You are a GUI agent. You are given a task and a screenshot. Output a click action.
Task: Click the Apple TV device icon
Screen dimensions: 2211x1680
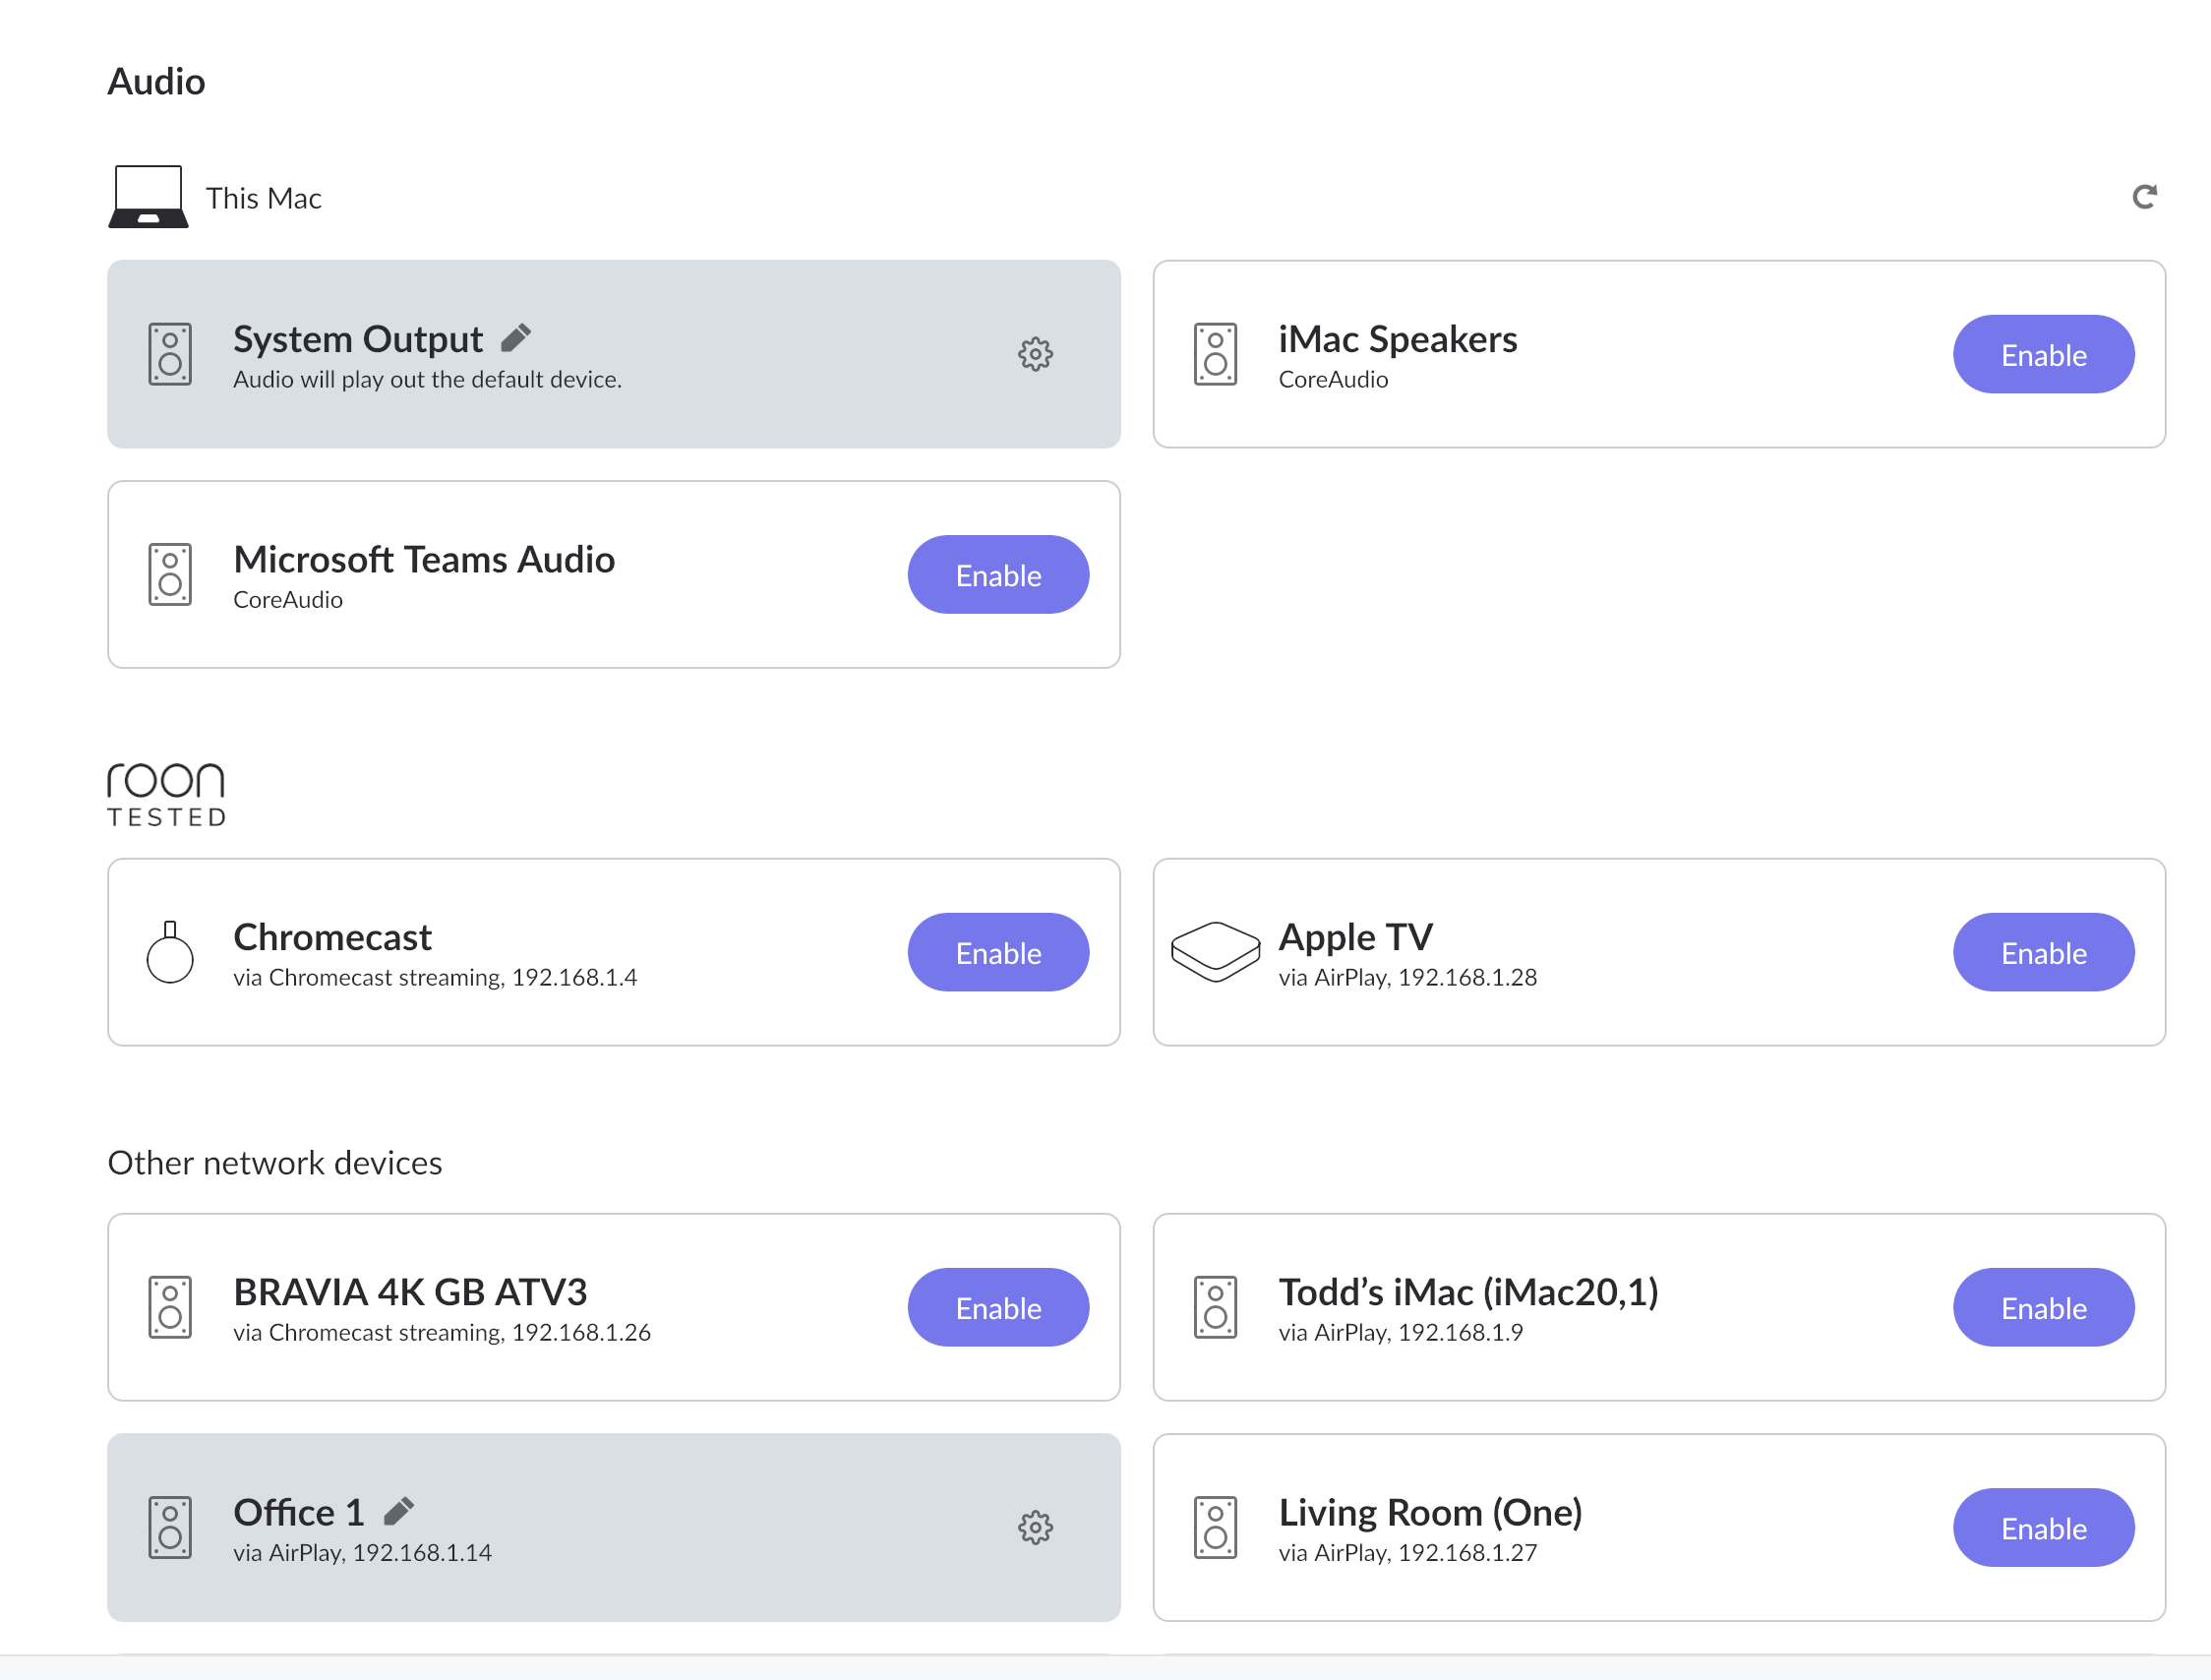[1215, 952]
